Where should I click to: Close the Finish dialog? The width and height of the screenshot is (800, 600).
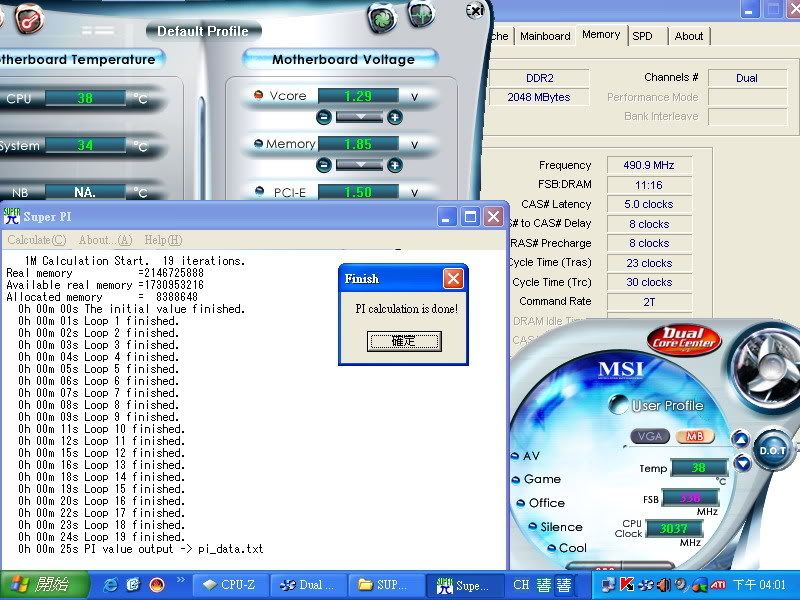(x=453, y=279)
